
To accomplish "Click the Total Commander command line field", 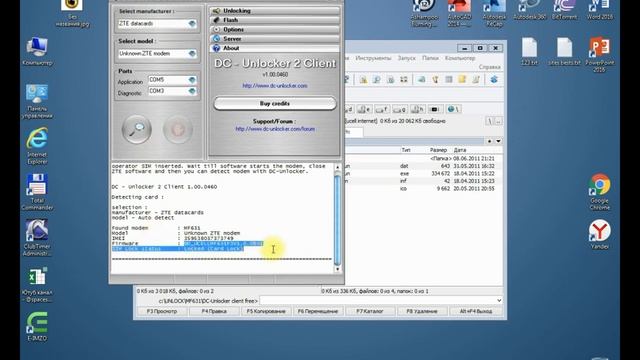I will (377, 301).
